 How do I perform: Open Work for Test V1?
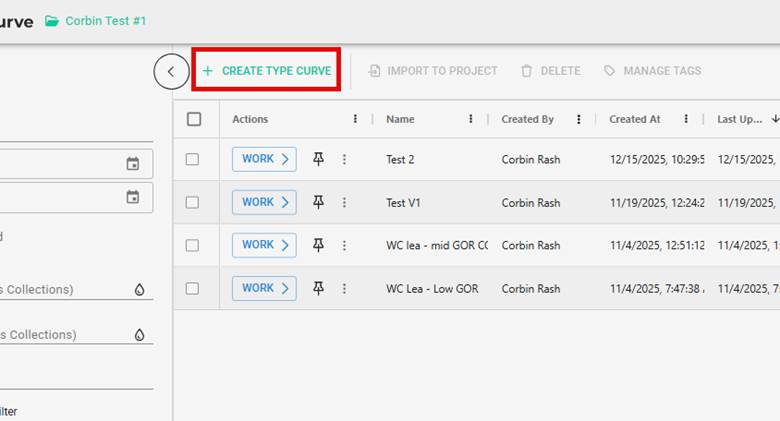[264, 202]
